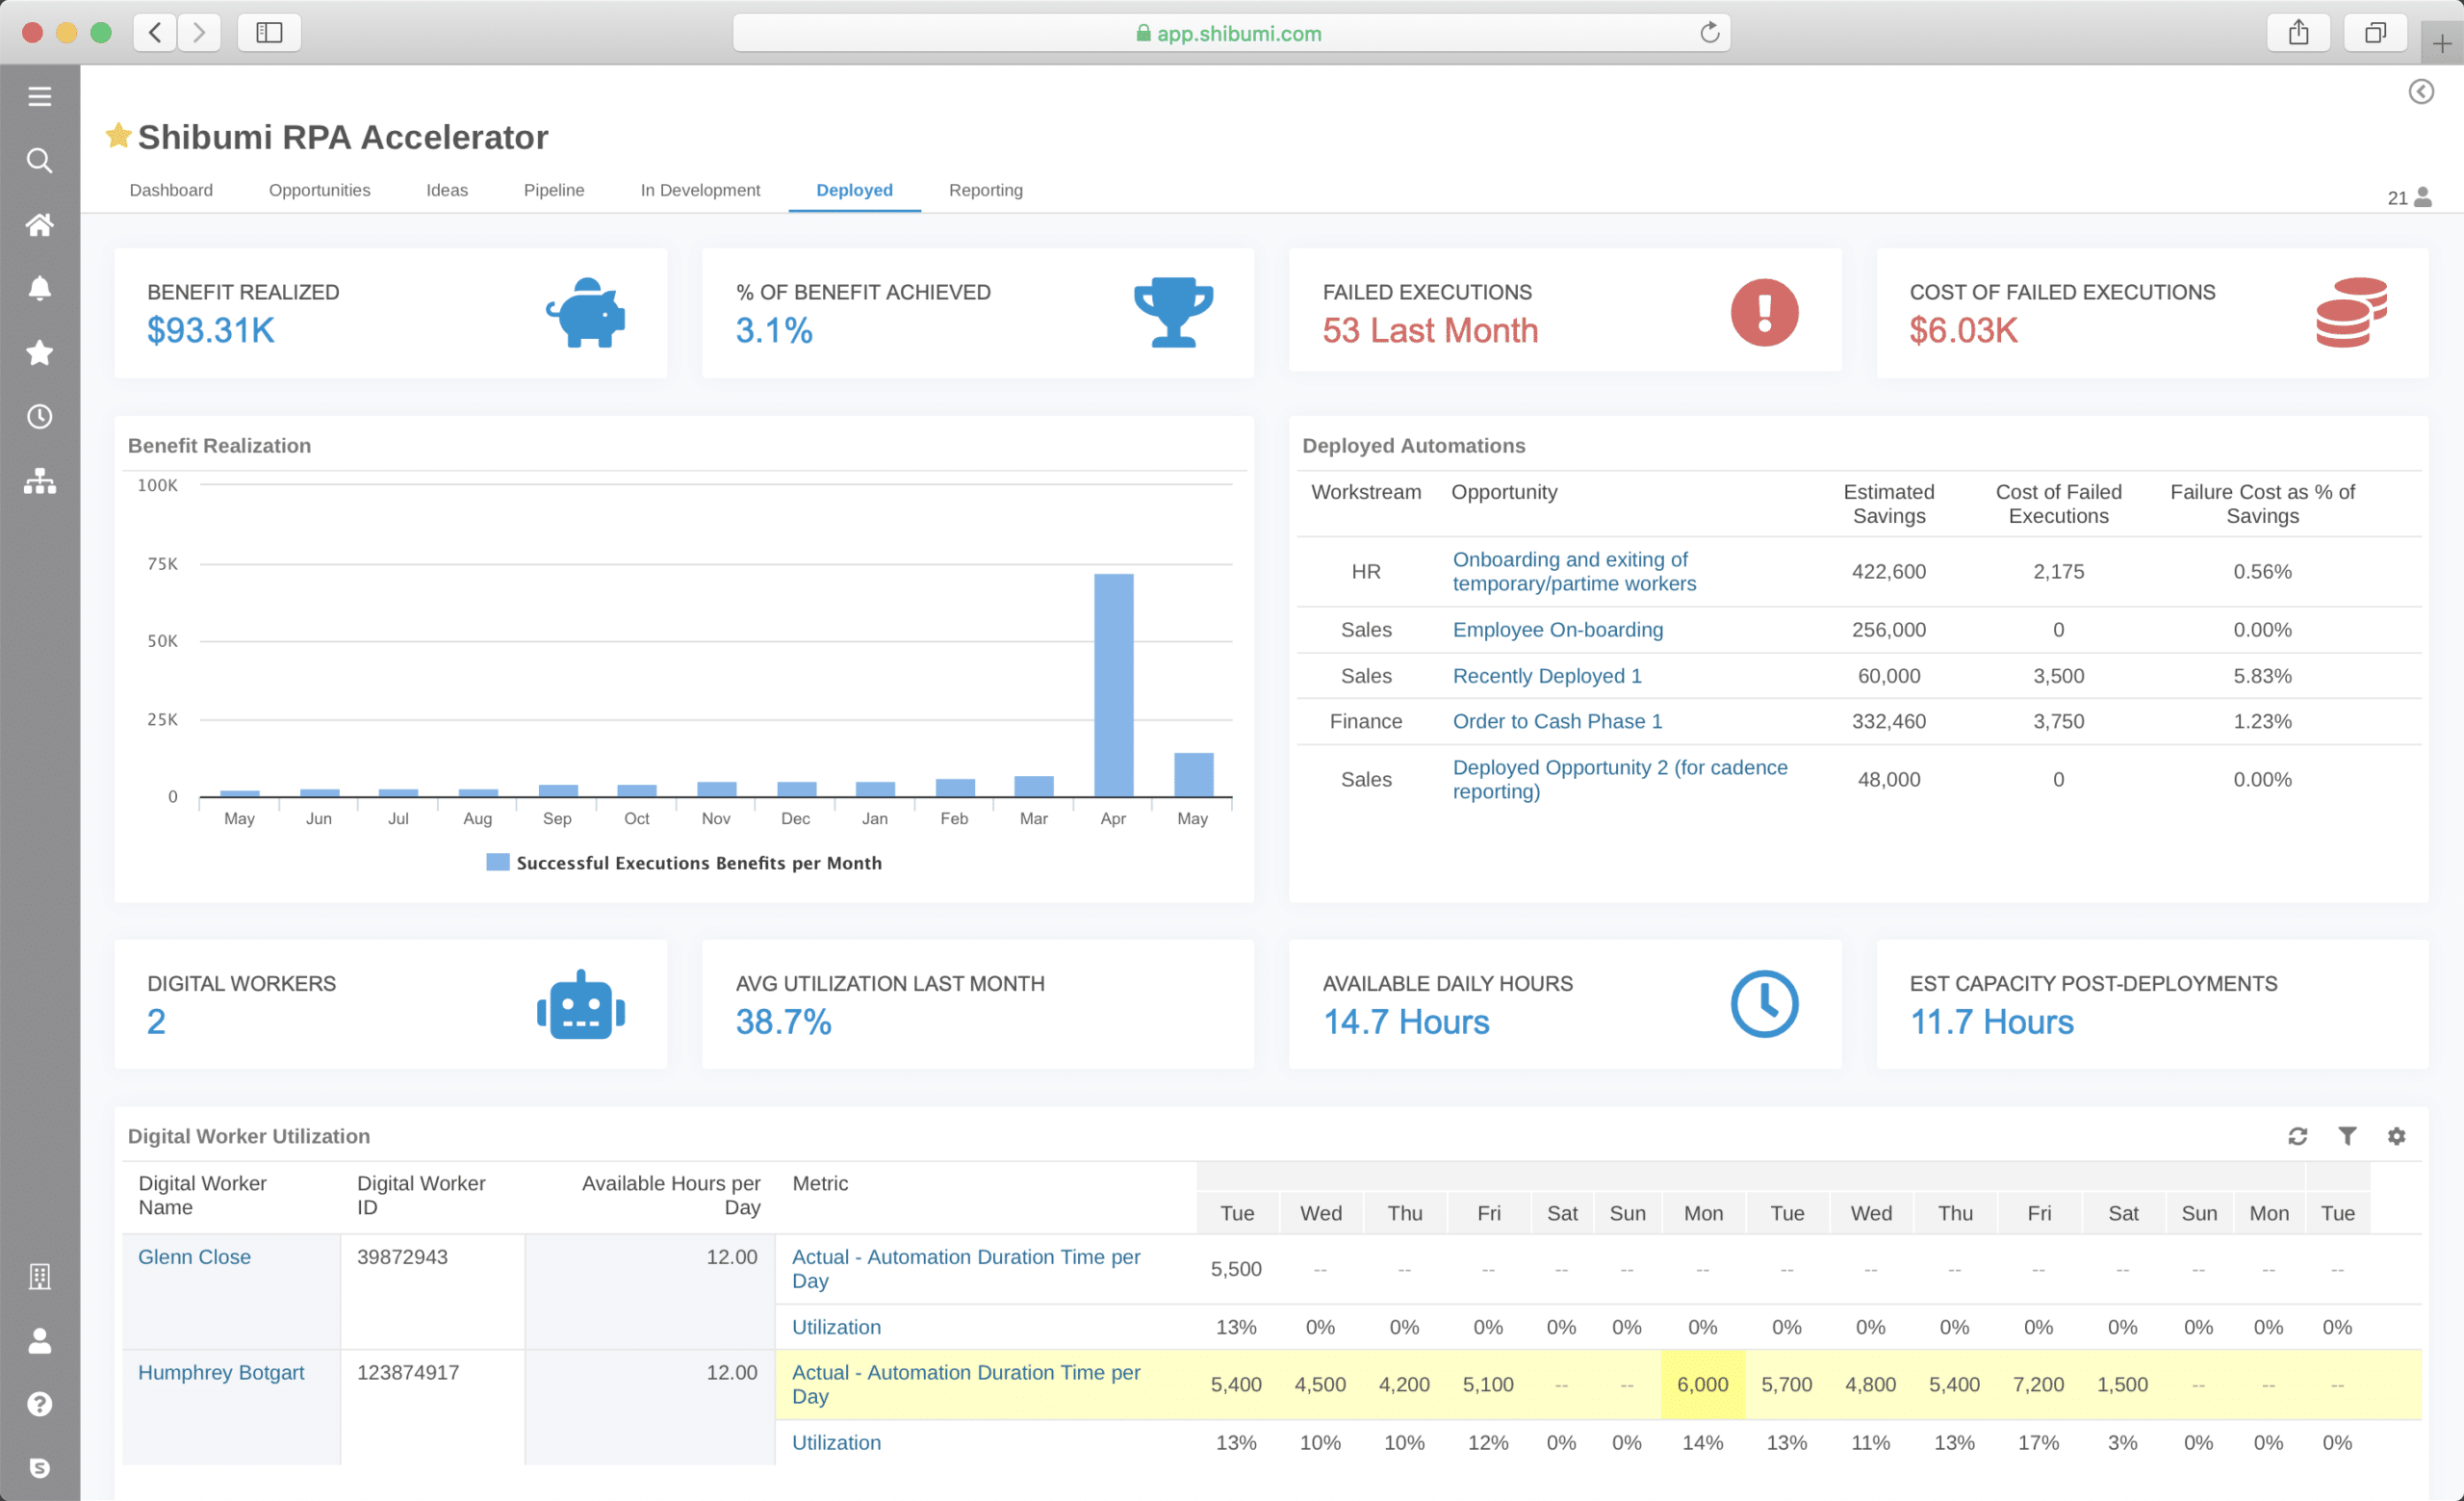This screenshot has height=1501, width=2464.
Task: Toggle favorite star next to Shibumi RPA Accelerator
Action: tap(118, 135)
